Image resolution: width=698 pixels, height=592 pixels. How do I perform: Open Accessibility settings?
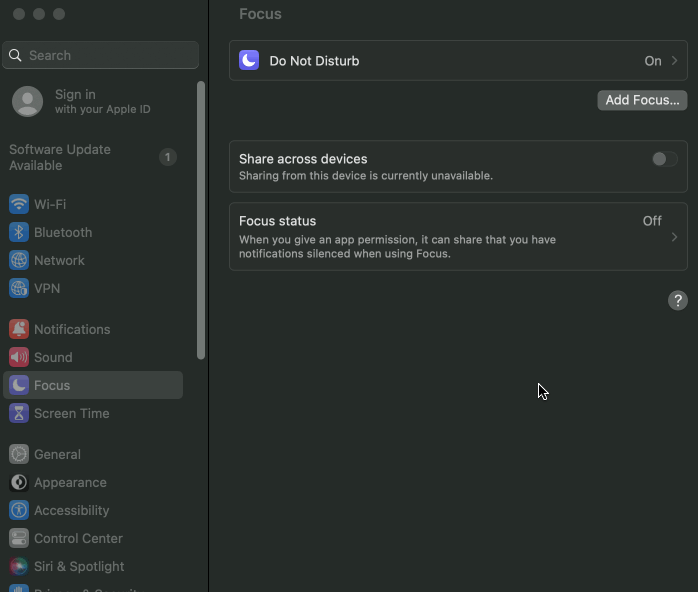click(x=93, y=511)
